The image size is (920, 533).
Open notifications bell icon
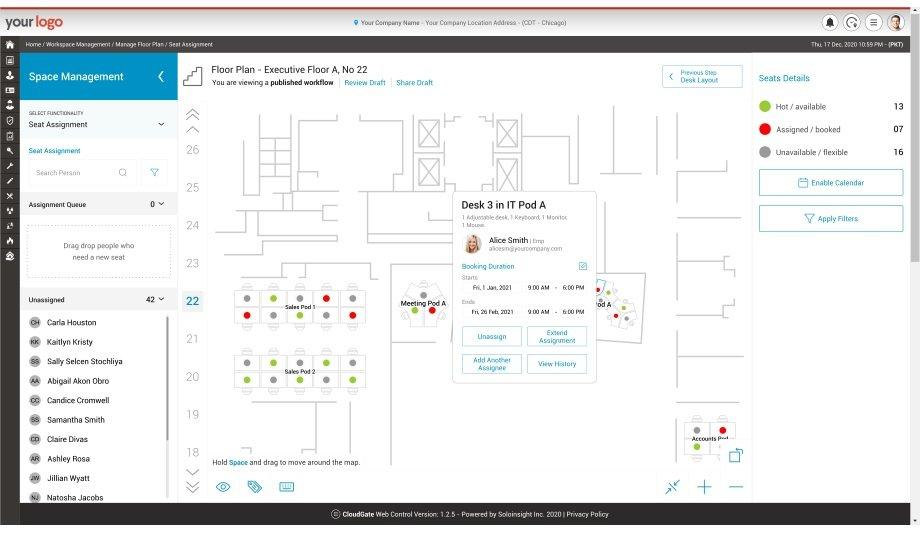pos(830,22)
